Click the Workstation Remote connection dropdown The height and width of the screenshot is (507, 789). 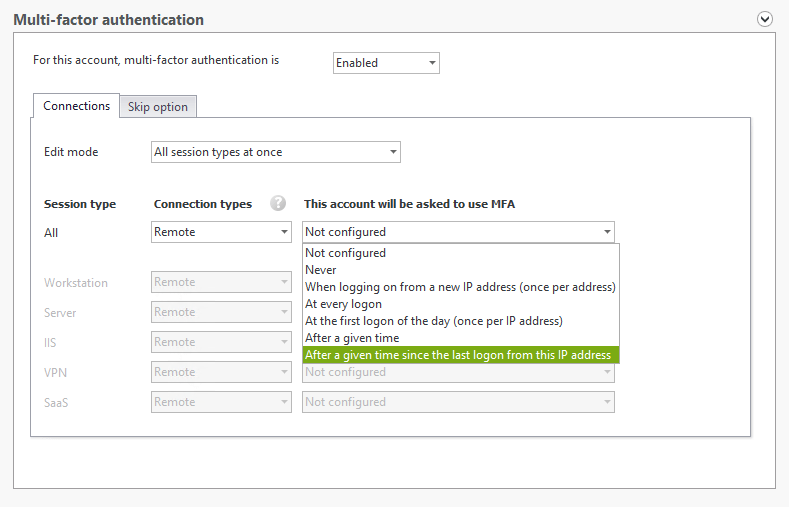(221, 282)
